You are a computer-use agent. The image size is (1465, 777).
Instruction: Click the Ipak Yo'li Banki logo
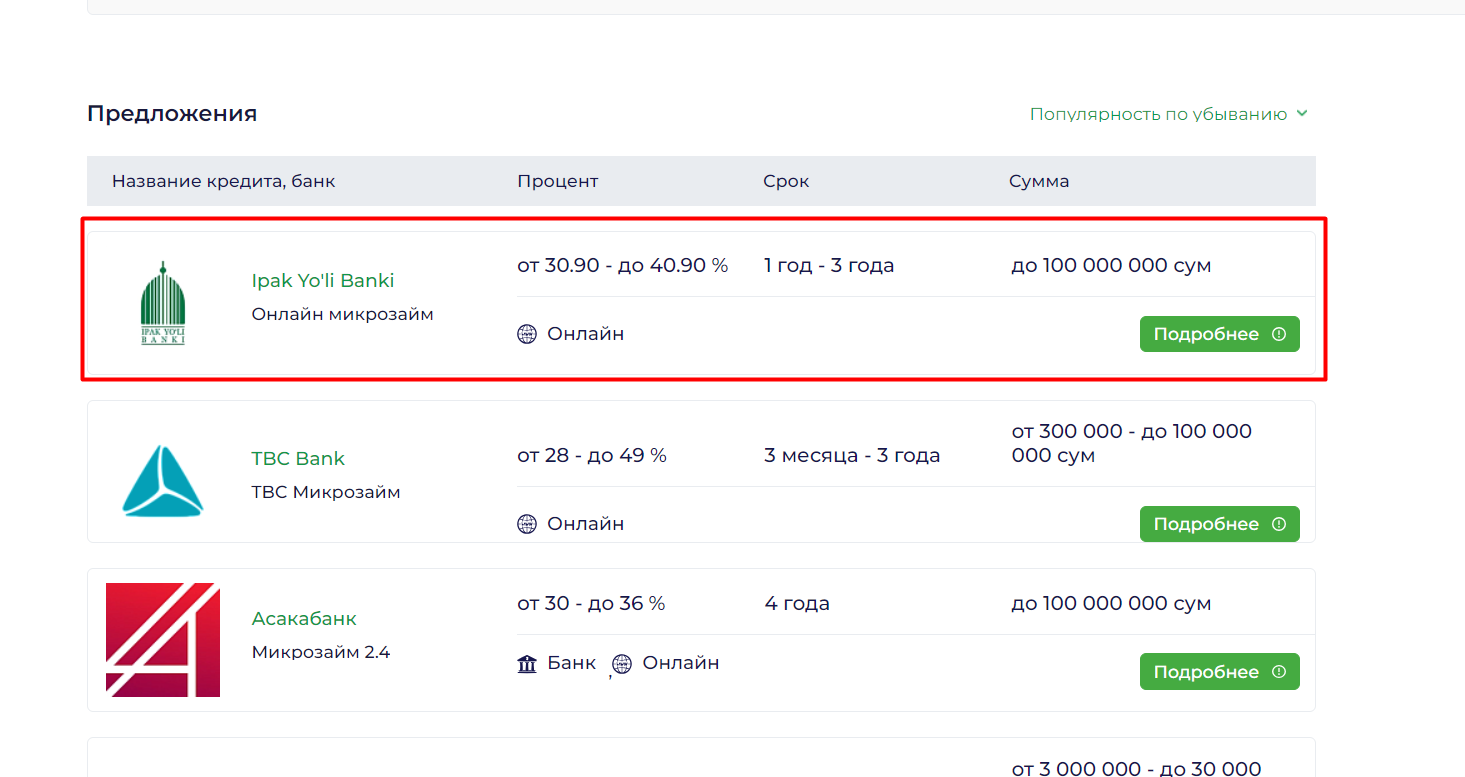[163, 303]
